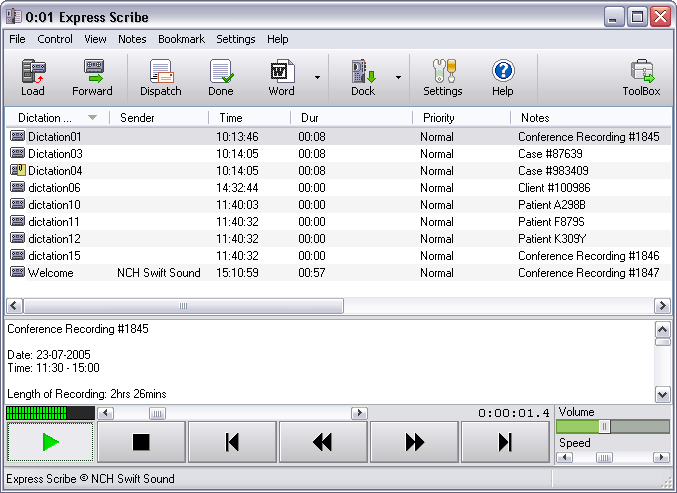Click the Load toolbar icon
Screen dimensions: 677x493
click(x=33, y=78)
